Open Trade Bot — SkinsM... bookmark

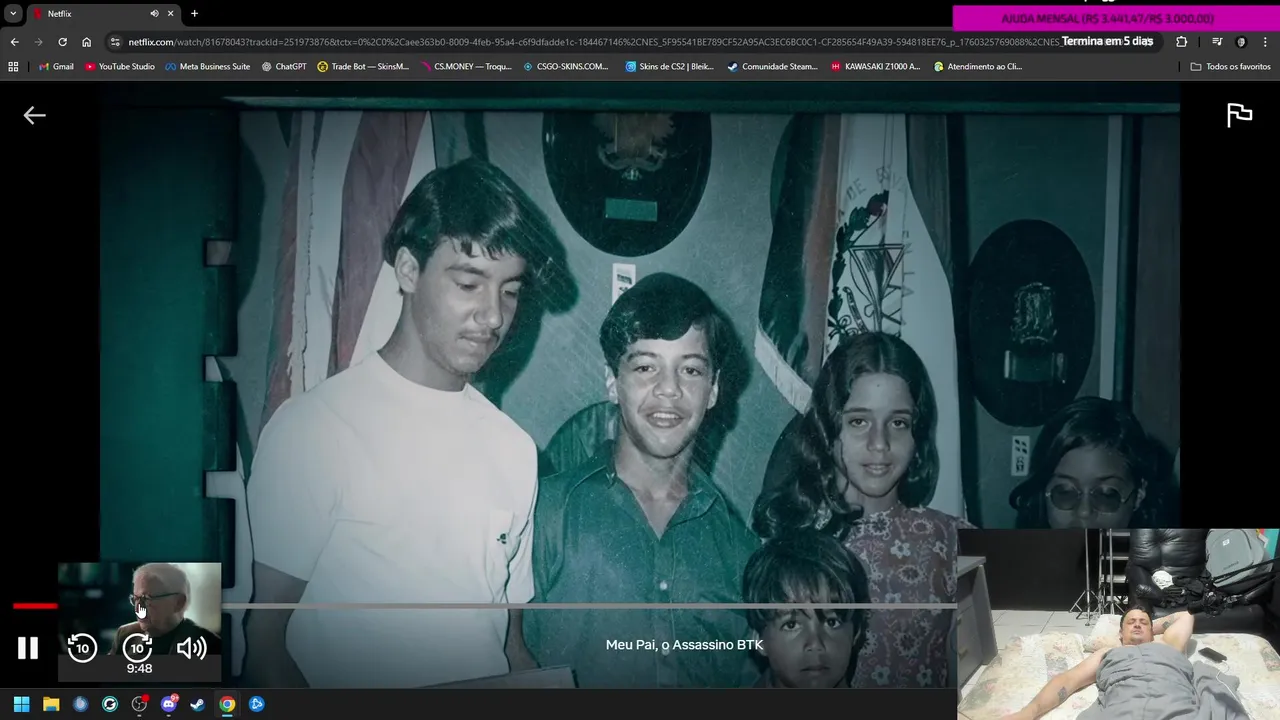click(363, 67)
